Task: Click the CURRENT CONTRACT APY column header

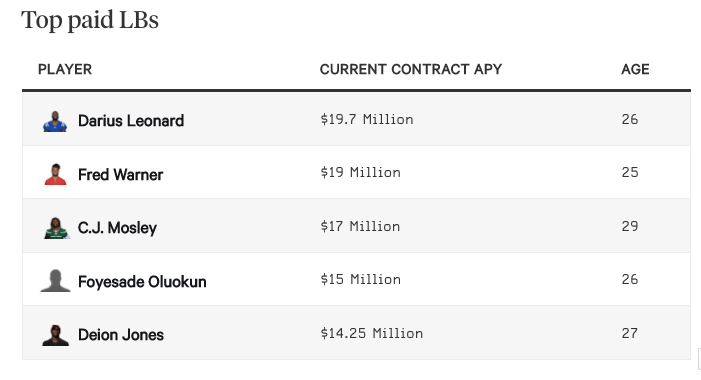Action: click(x=411, y=69)
